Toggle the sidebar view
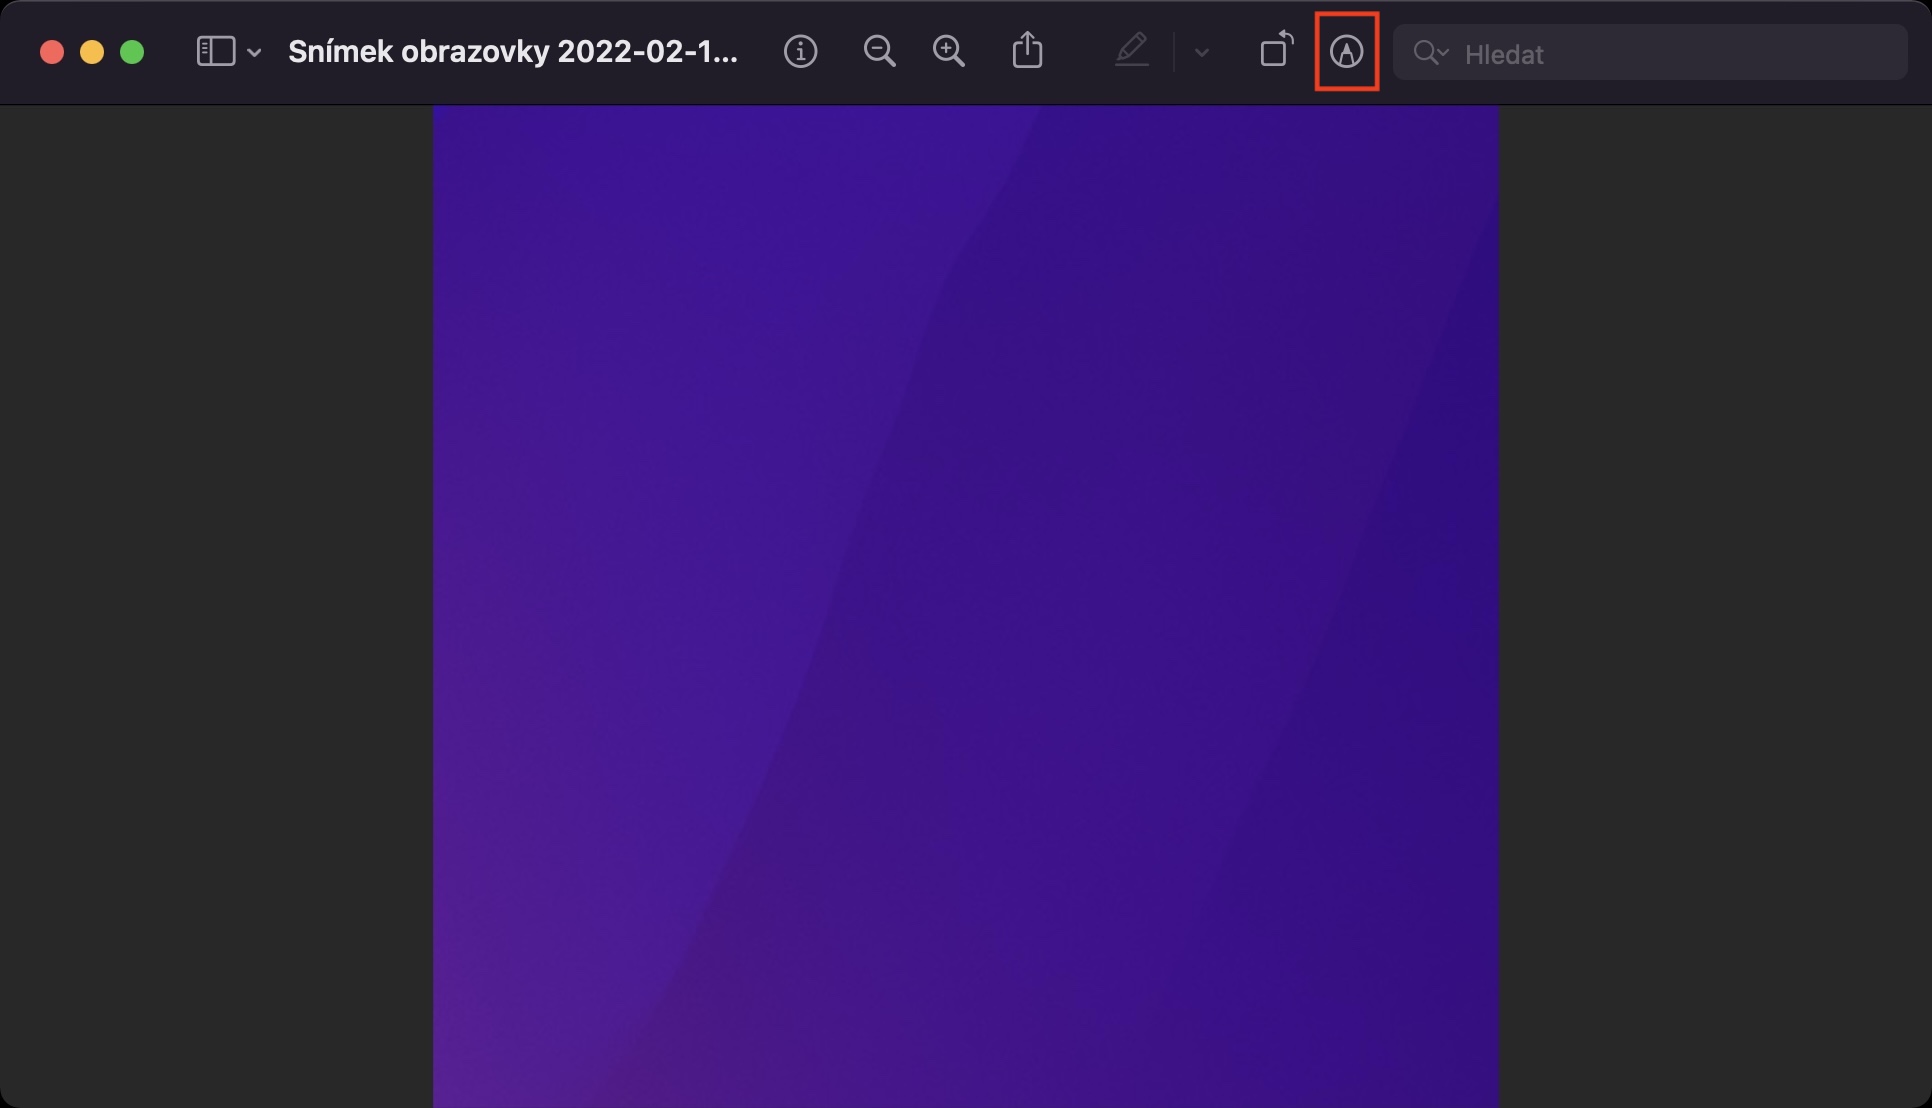Viewport: 1932px width, 1108px height. click(x=215, y=51)
